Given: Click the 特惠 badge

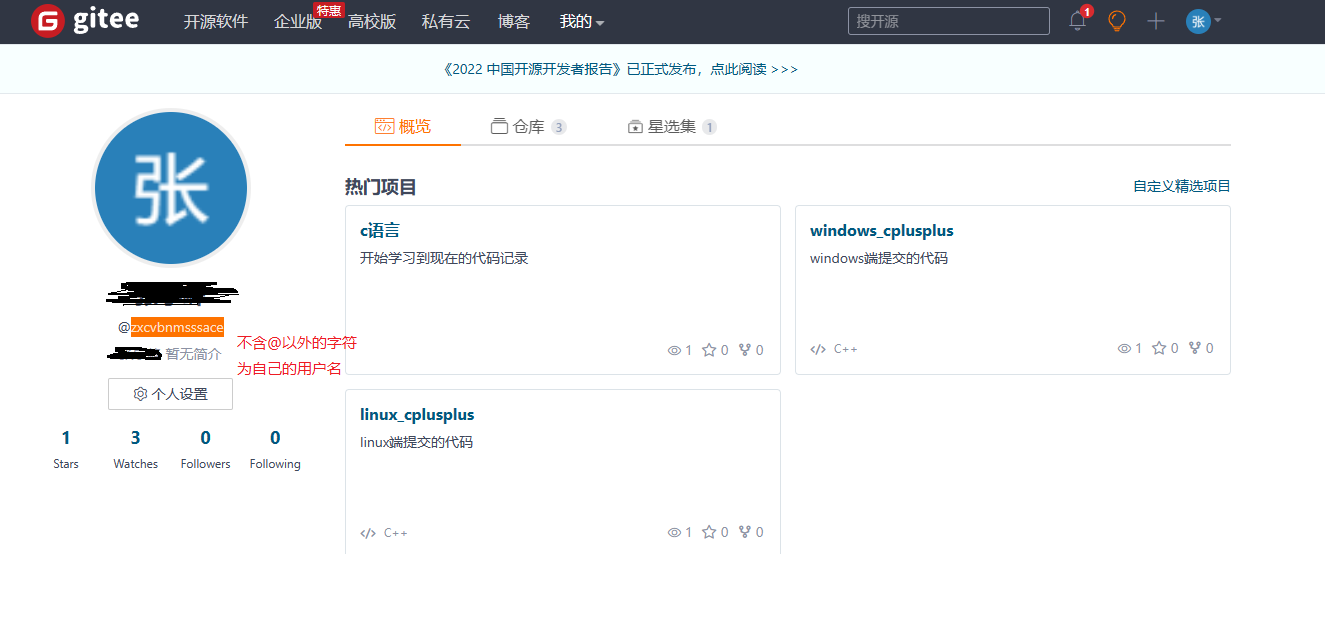Looking at the screenshot, I should pos(330,10).
